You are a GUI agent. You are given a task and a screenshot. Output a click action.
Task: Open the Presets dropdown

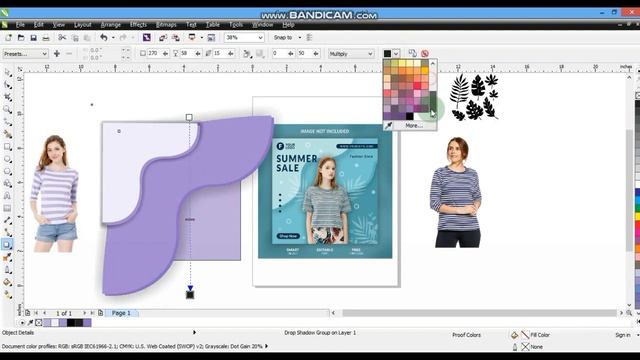[x=25, y=53]
